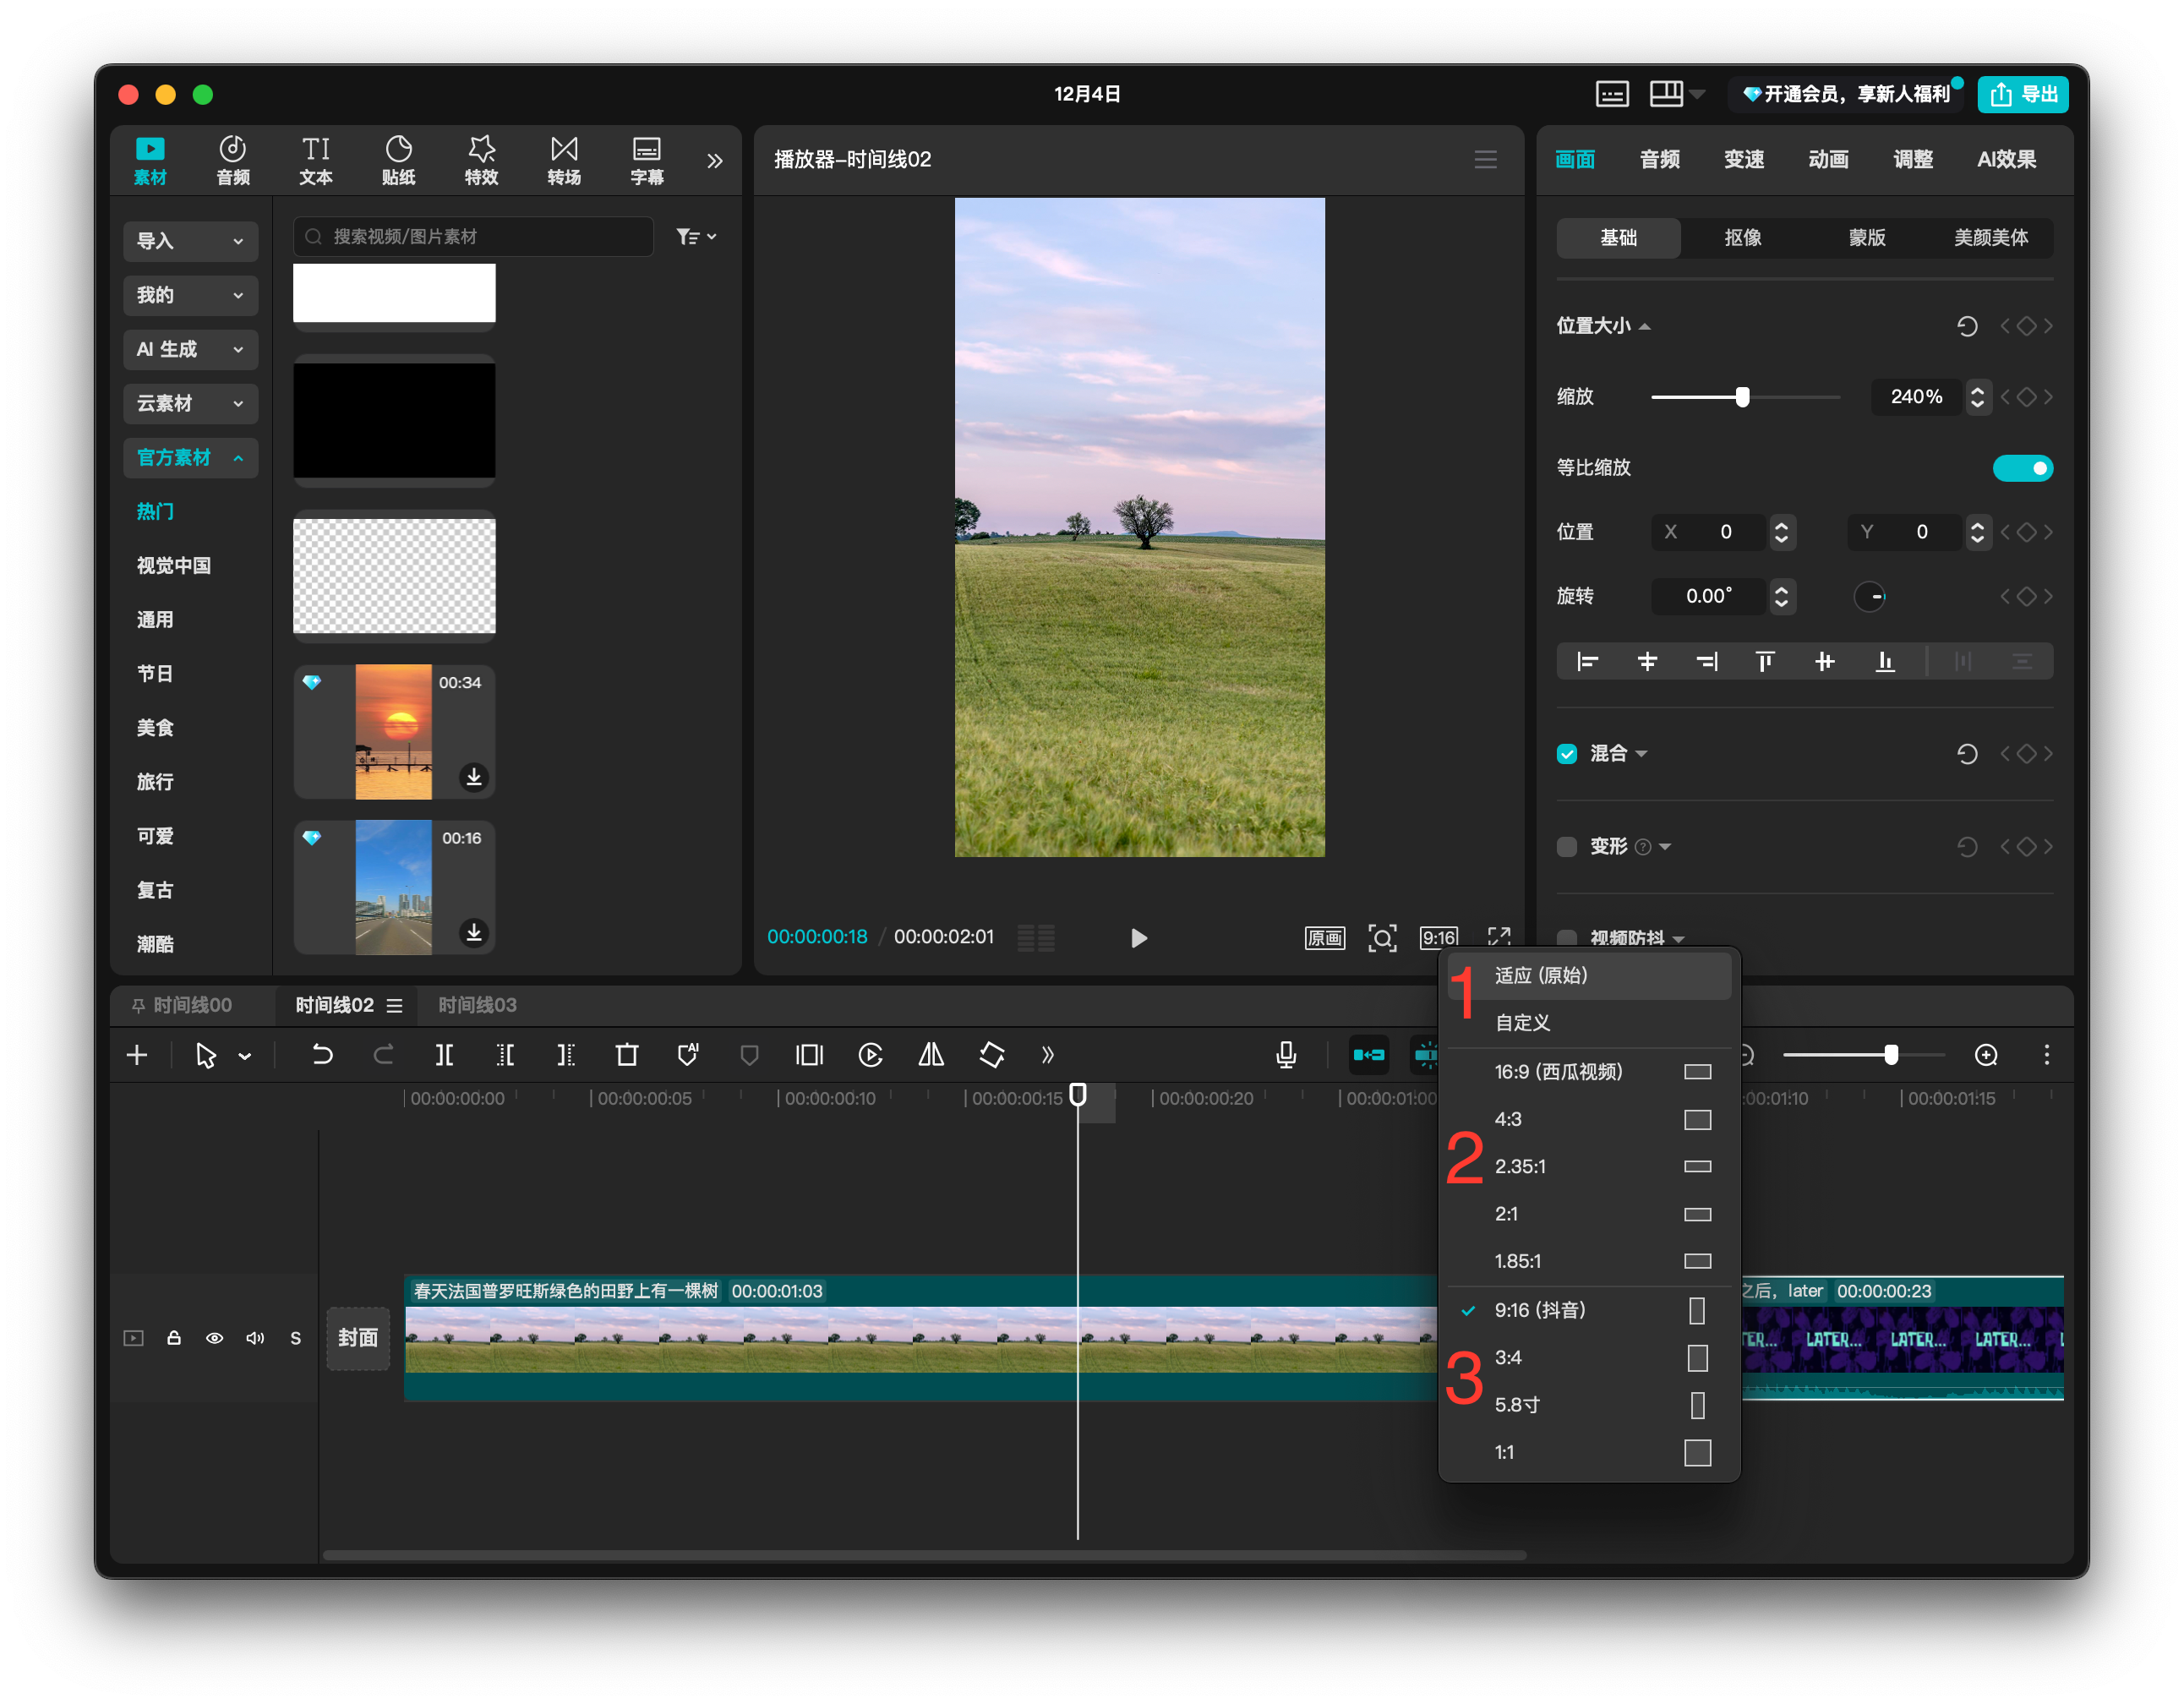Zoom in the timeline with plus magnifier
This screenshot has width=2184, height=1704.
[x=1986, y=1055]
